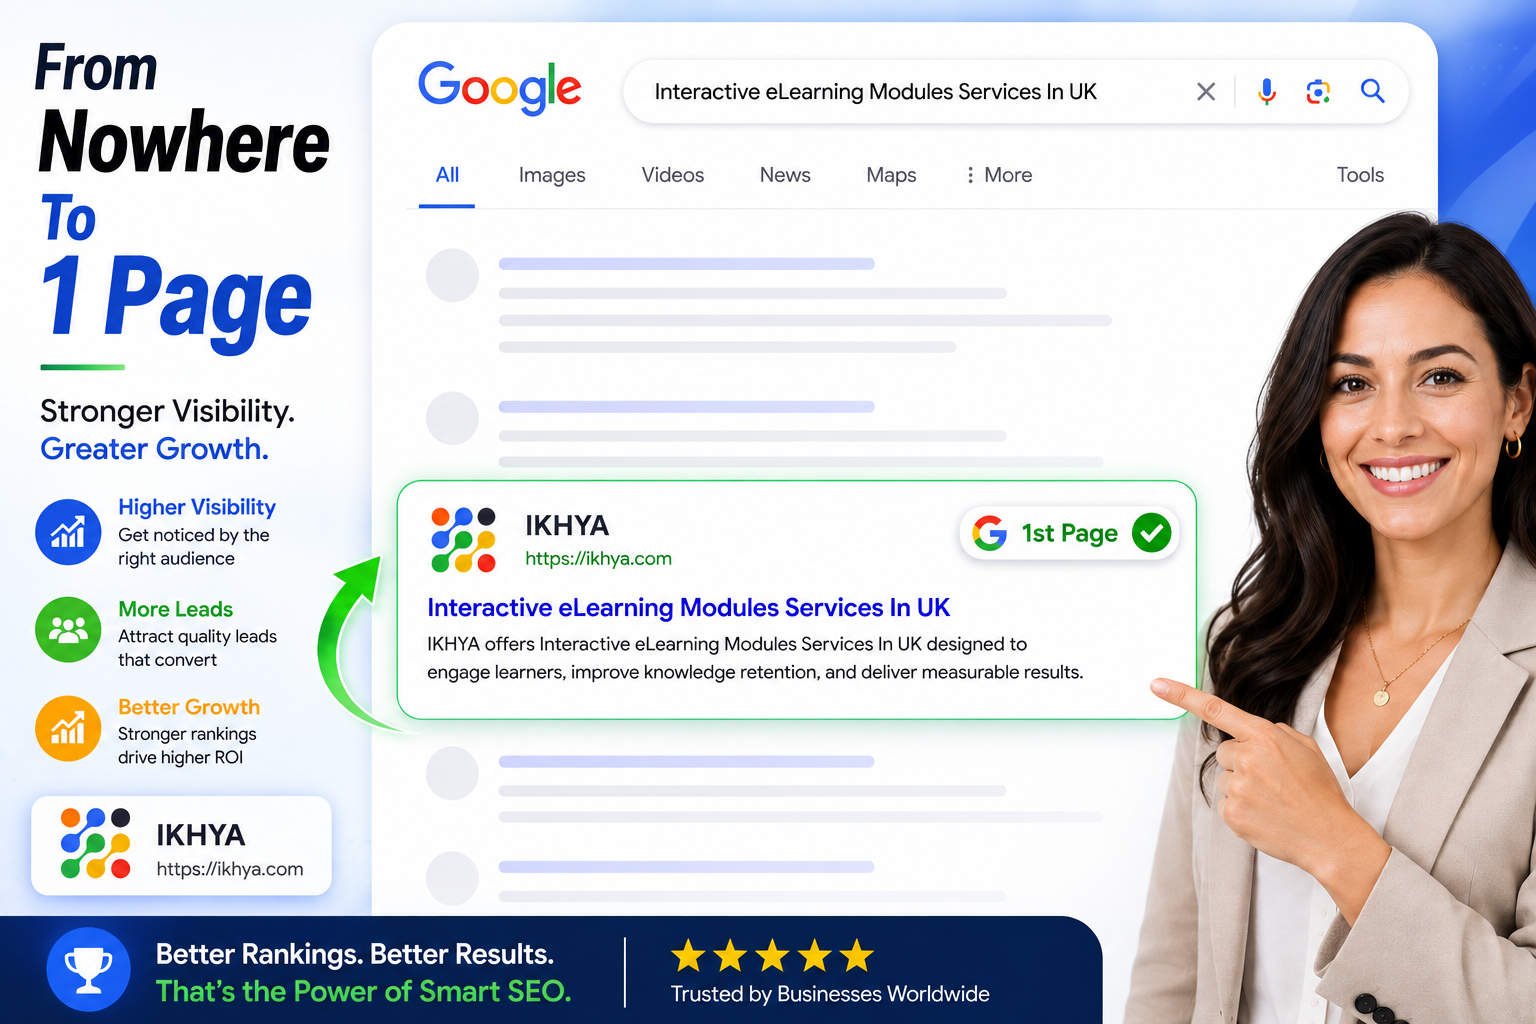Click the blue Higher Visibility chart icon
The width and height of the screenshot is (1536, 1024).
pyautogui.click(x=68, y=532)
